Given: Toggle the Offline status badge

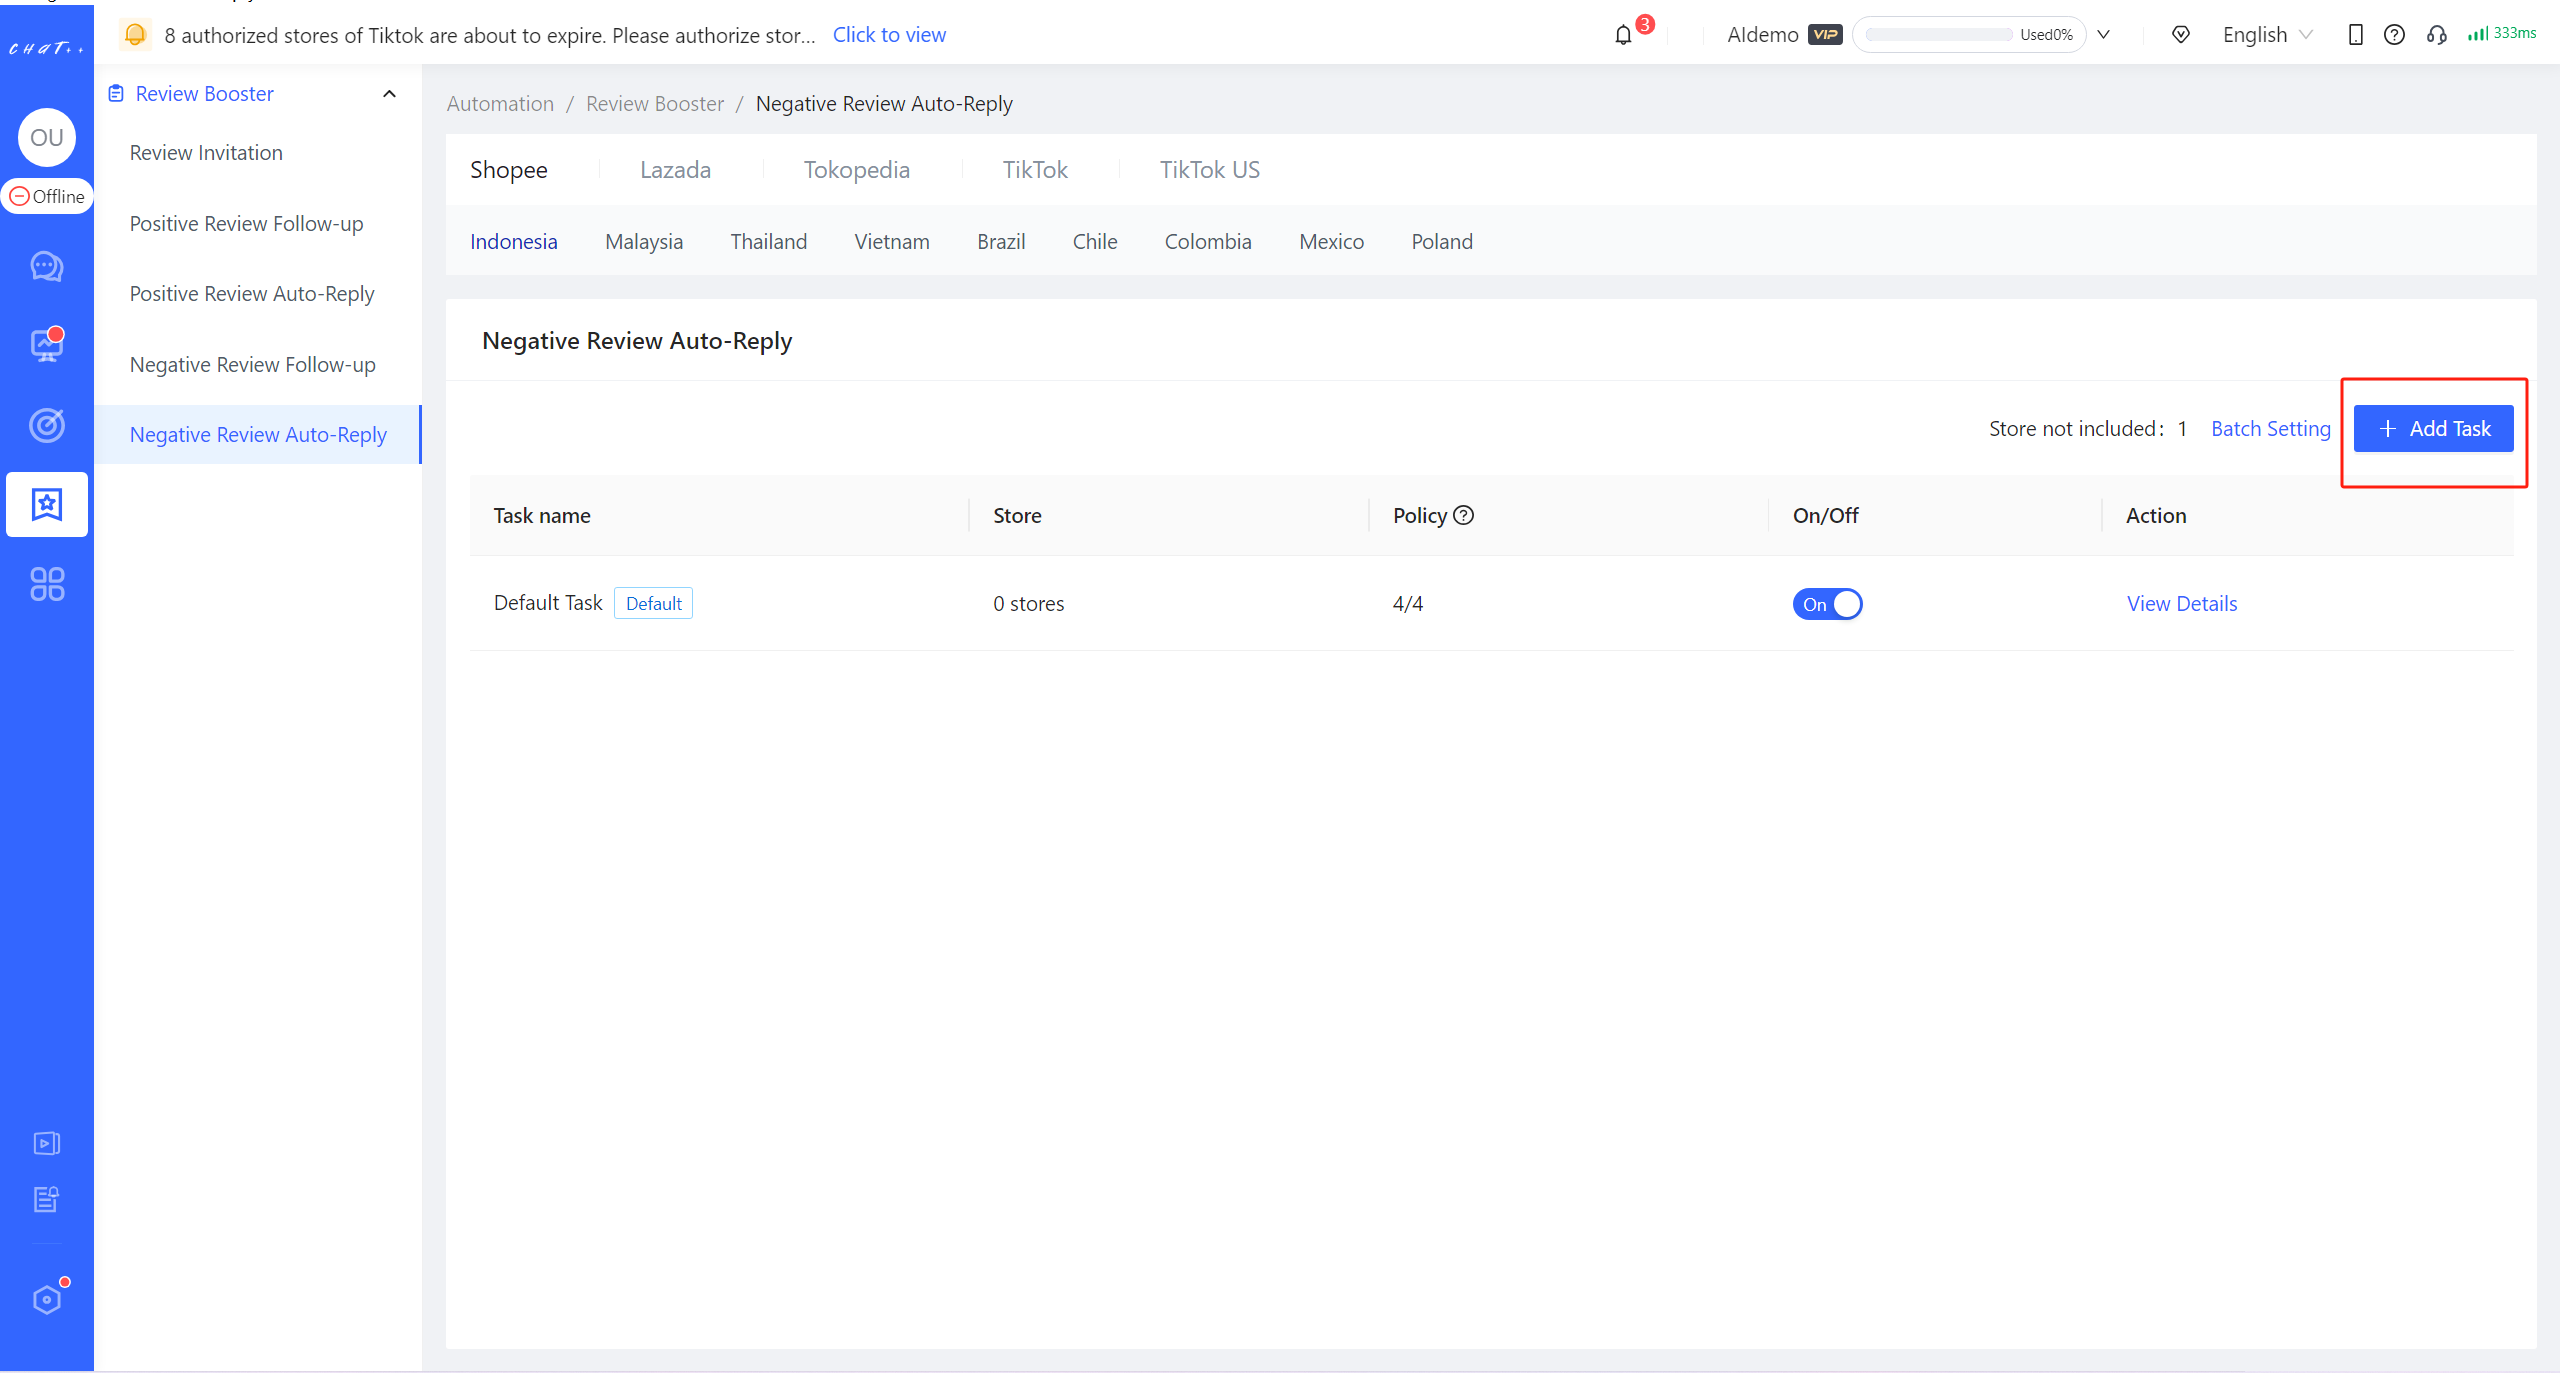Looking at the screenshot, I should click(x=47, y=196).
